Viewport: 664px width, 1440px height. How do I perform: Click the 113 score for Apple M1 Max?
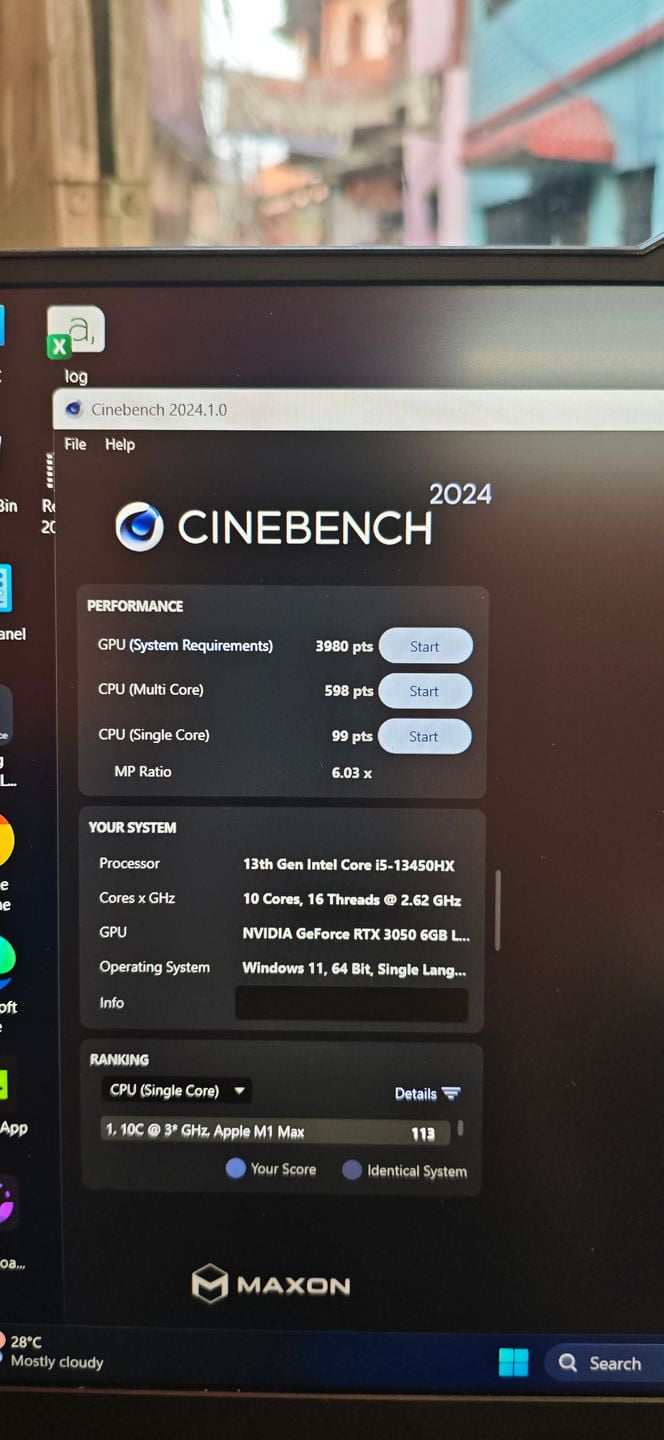[x=423, y=1134]
